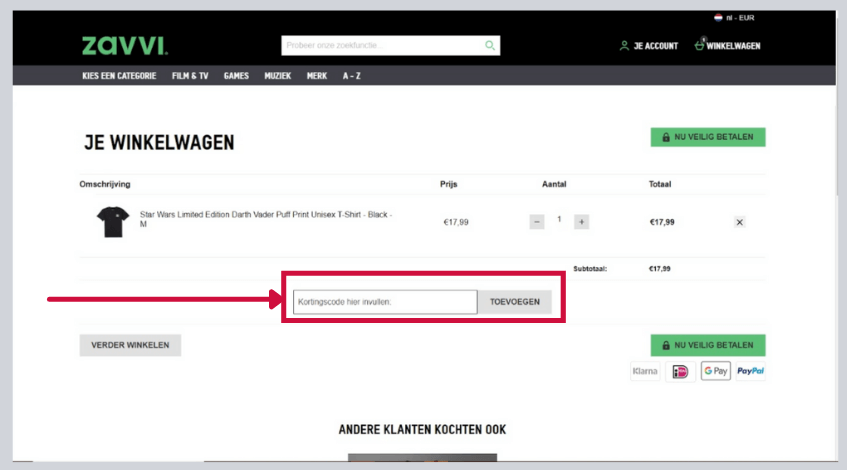The height and width of the screenshot is (470, 847).
Task: Click top NU VEILIG BETALEN button
Action: pyautogui.click(x=708, y=137)
